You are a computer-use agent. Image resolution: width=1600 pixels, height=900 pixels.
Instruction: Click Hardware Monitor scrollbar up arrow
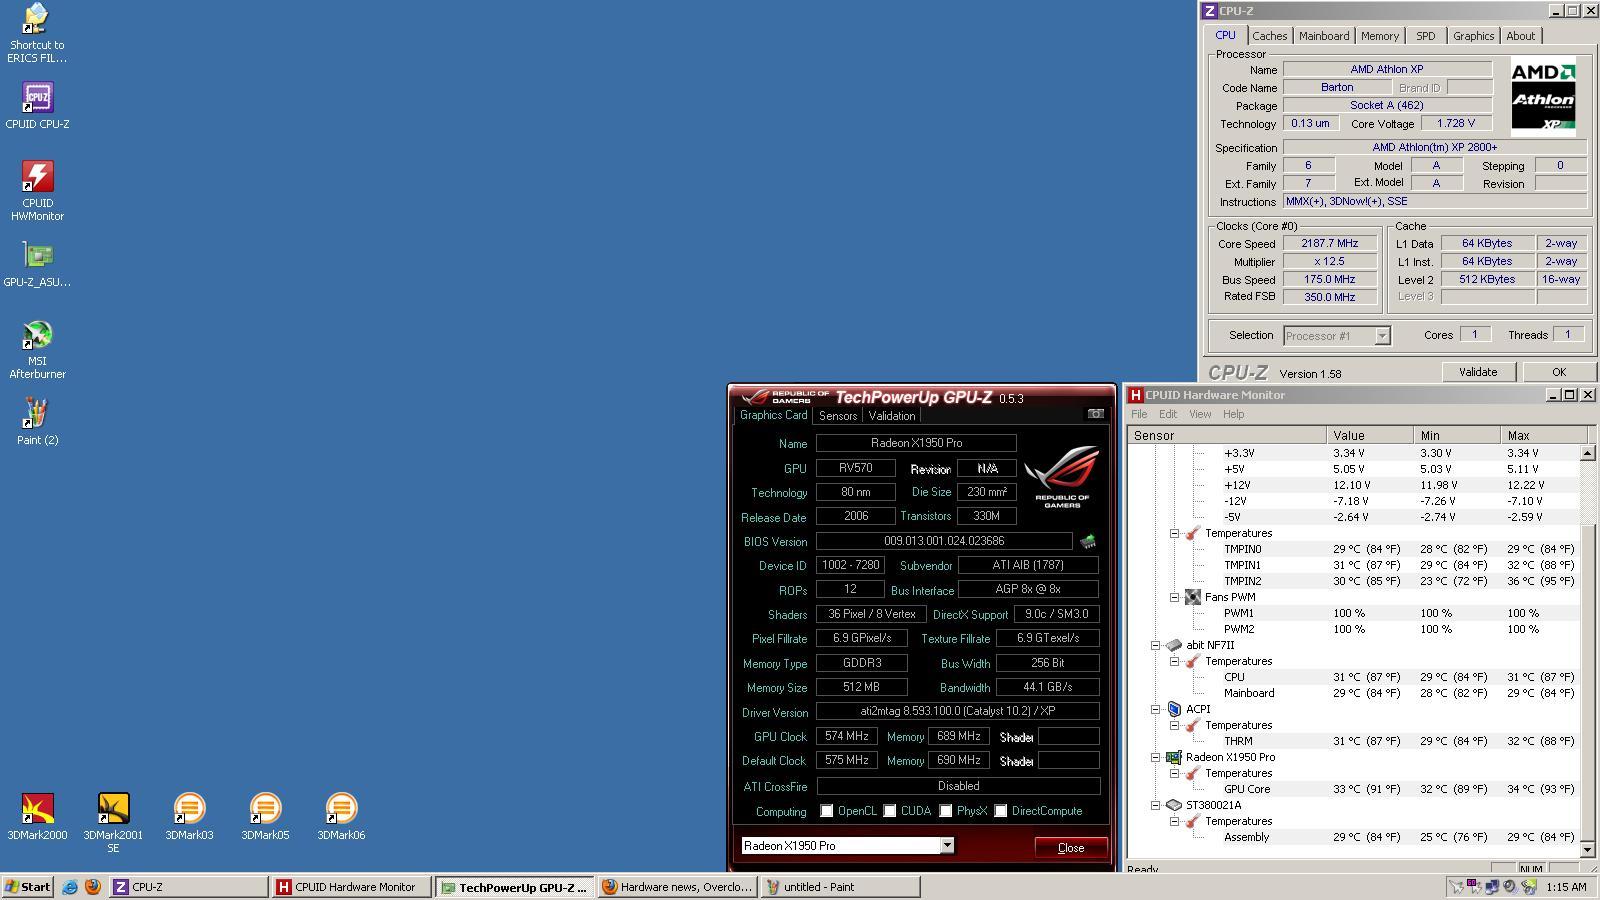[x=1587, y=453]
